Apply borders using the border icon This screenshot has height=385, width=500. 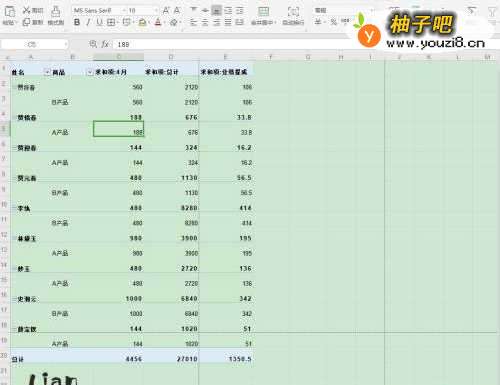pos(111,22)
